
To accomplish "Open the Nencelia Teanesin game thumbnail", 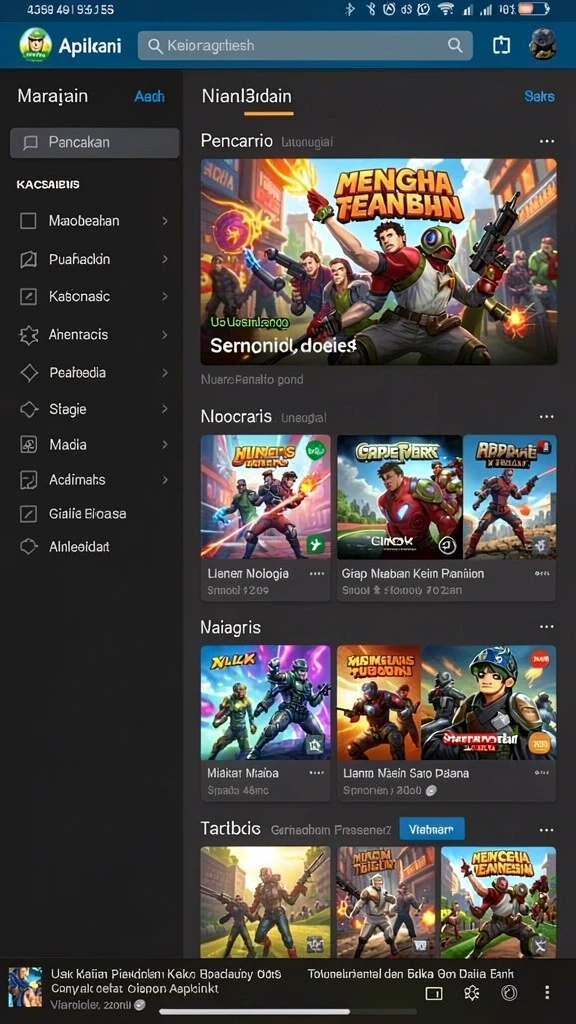I will (498, 903).
